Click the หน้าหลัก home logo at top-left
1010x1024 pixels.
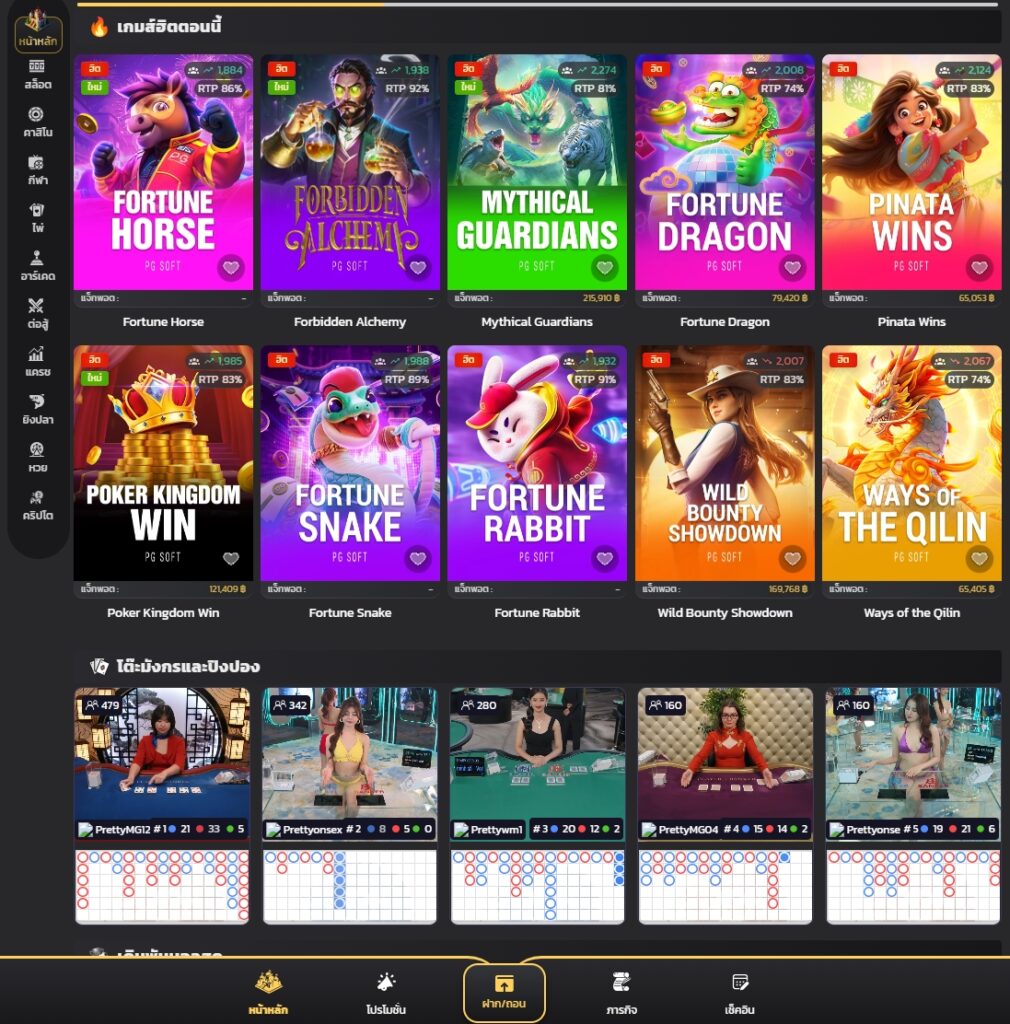click(x=39, y=31)
